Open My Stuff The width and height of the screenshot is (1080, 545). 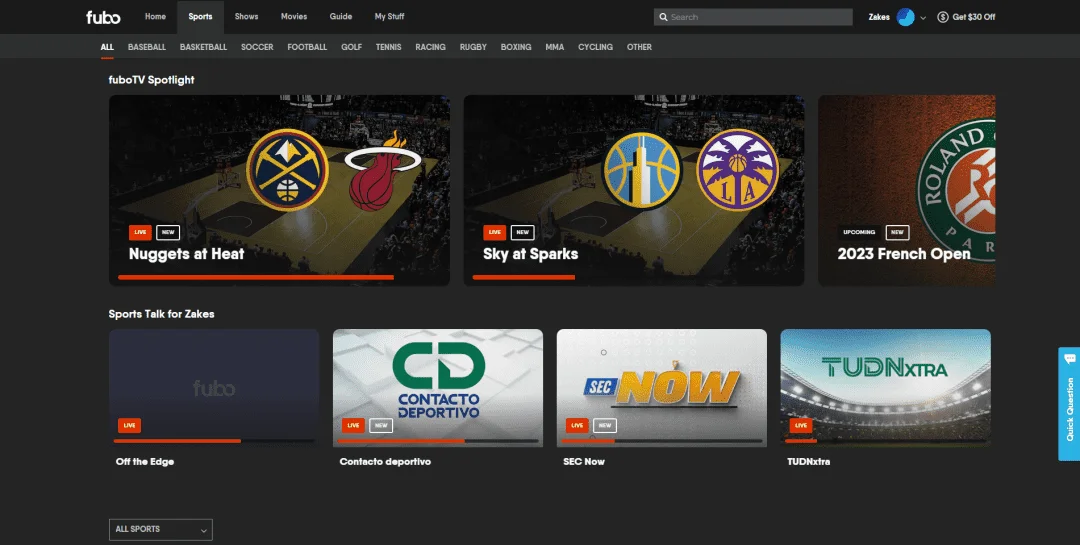pos(389,17)
